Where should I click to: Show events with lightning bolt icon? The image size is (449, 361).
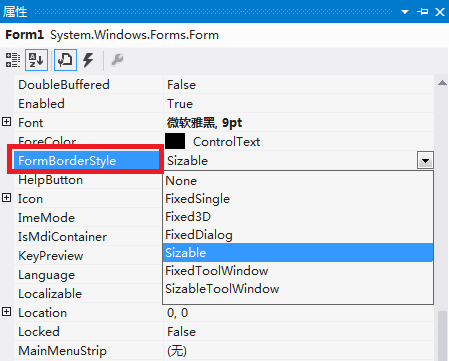pos(88,60)
